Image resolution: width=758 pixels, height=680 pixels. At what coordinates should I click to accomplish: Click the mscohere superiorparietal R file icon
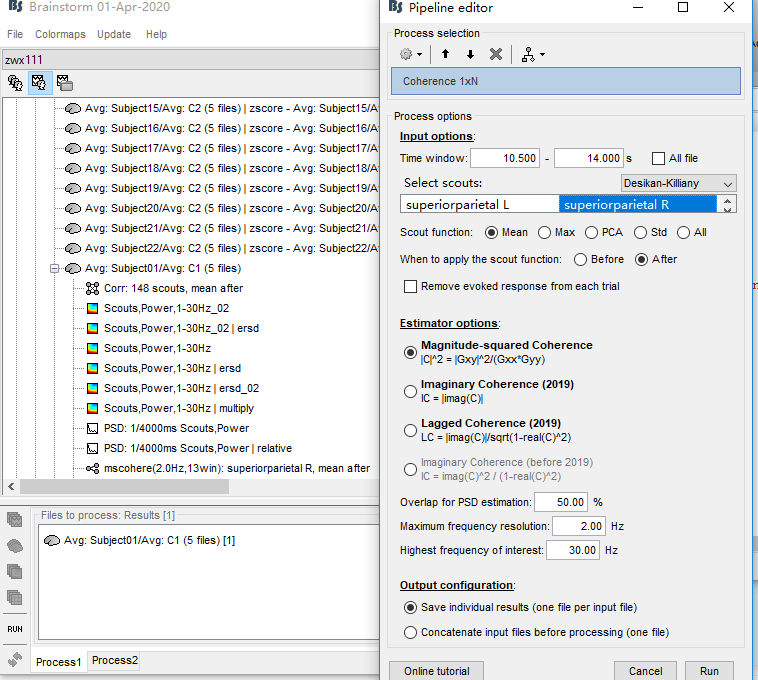(x=92, y=468)
